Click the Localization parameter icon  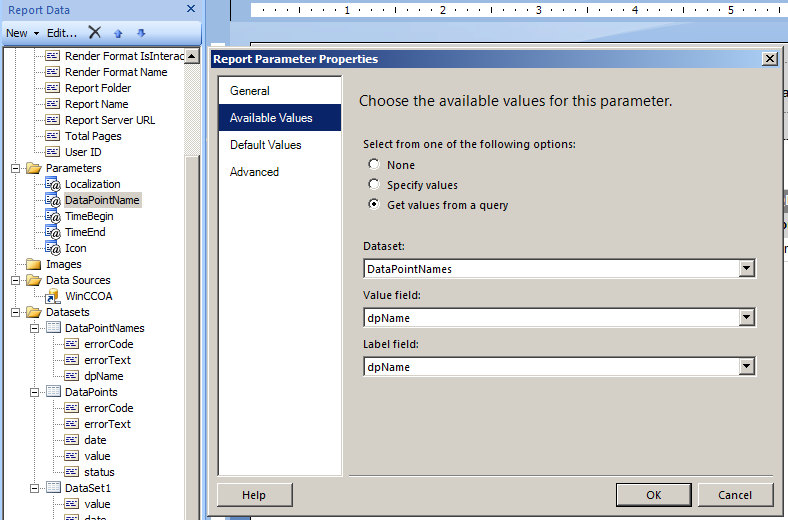point(53,184)
